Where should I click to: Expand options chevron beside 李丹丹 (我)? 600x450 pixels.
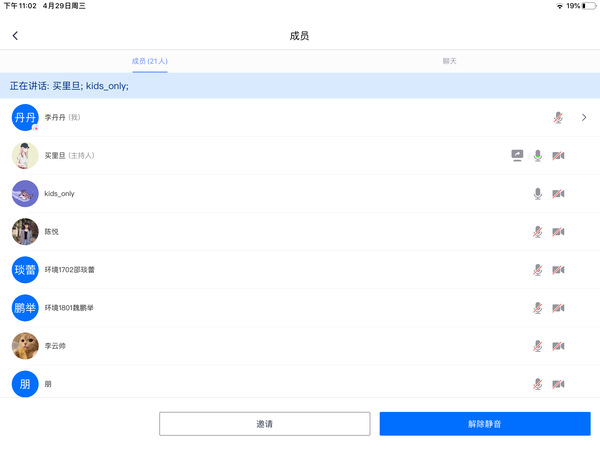(584, 117)
